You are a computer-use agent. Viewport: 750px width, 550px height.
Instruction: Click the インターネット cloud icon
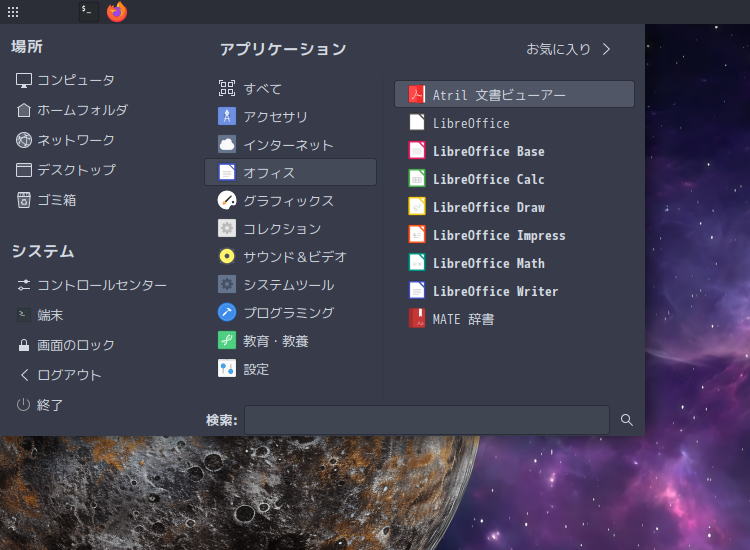(227, 144)
